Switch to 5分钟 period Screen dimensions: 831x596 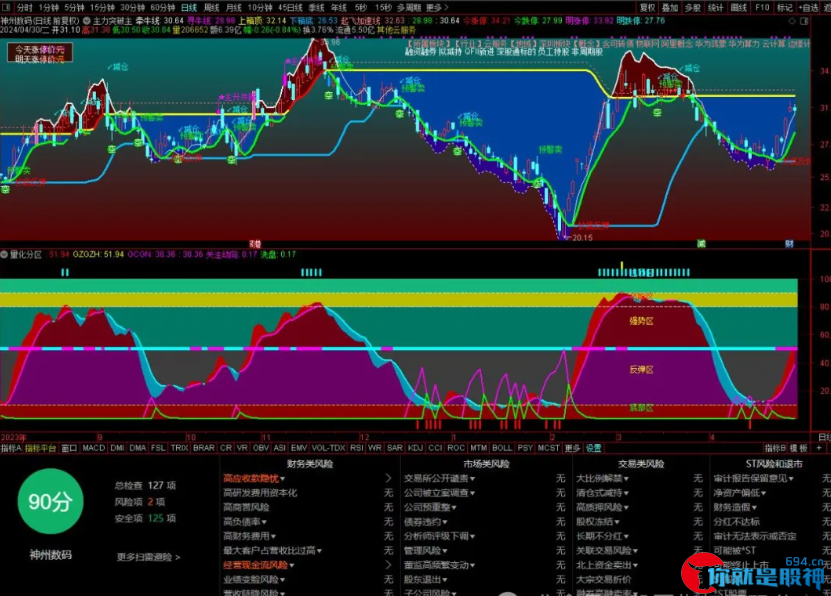point(74,7)
